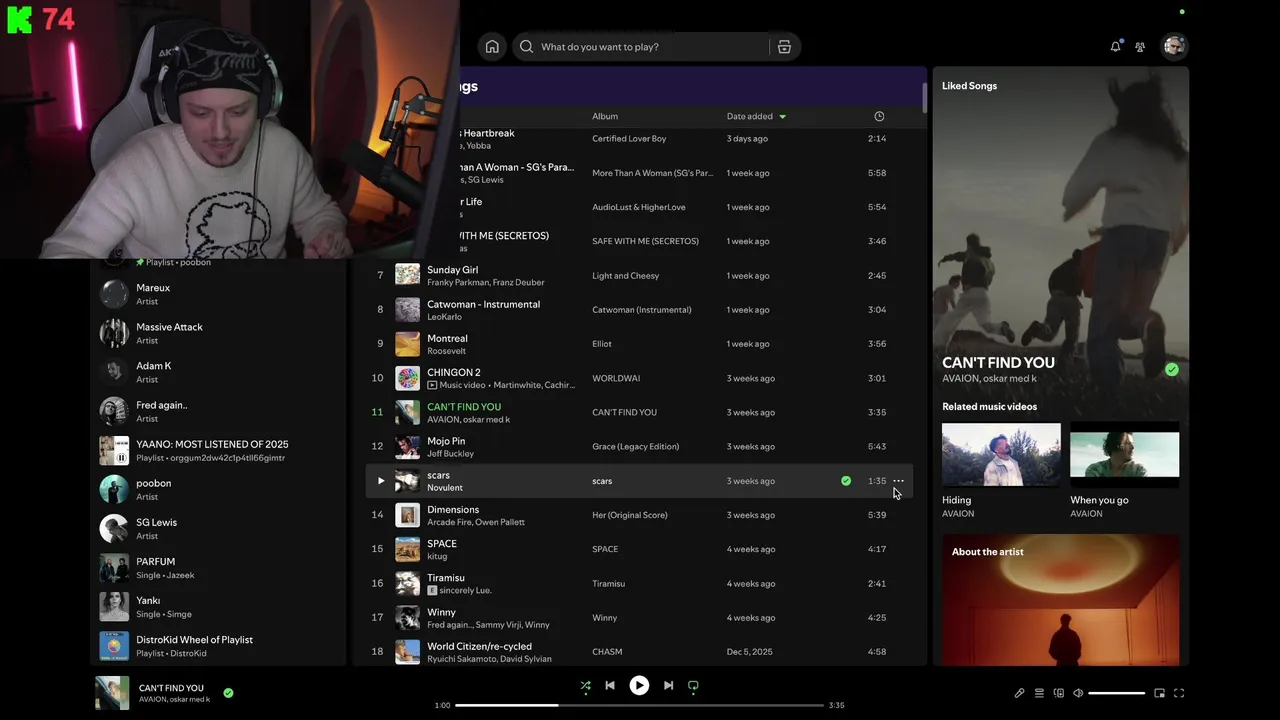Screen dimensions: 1280x720
Task: Click the playback progress bar
Action: (x=639, y=705)
